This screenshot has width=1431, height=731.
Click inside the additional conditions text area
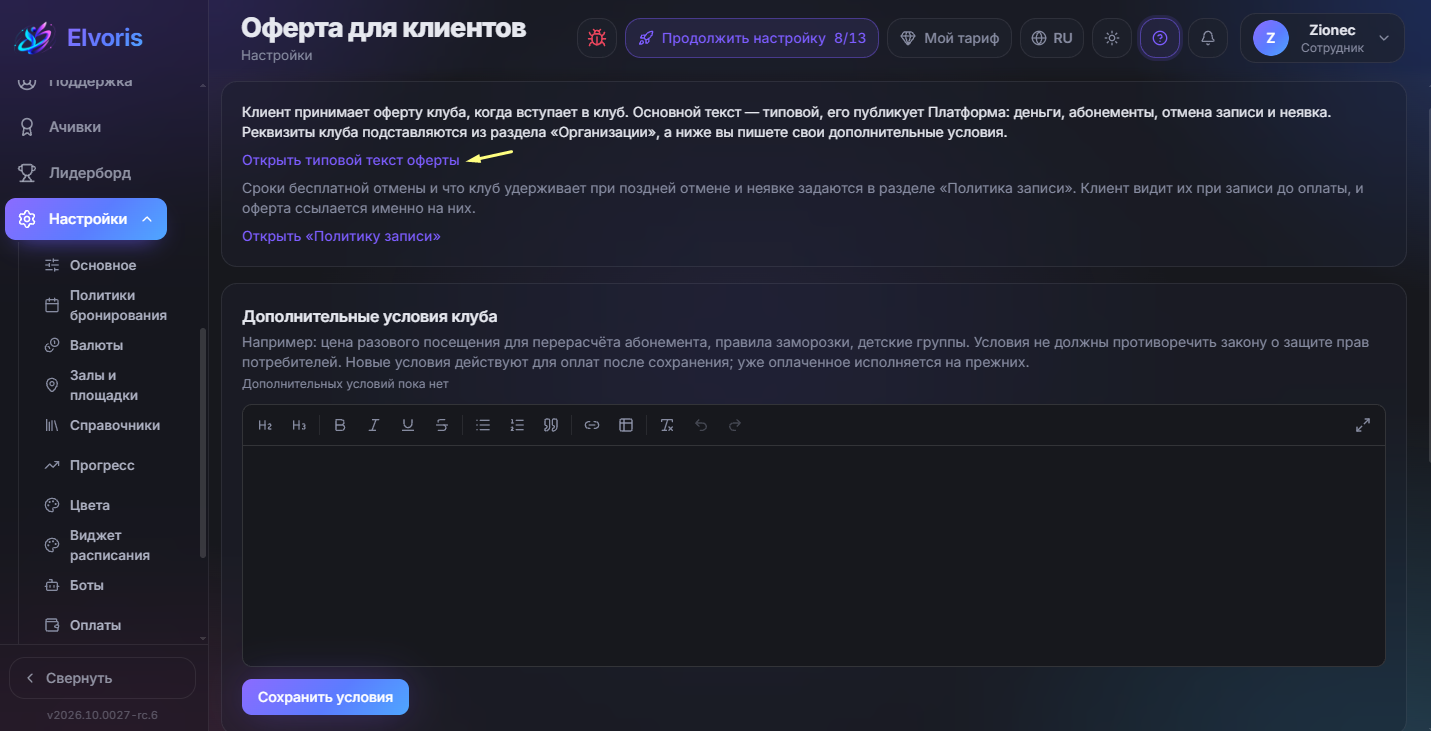[x=813, y=555]
